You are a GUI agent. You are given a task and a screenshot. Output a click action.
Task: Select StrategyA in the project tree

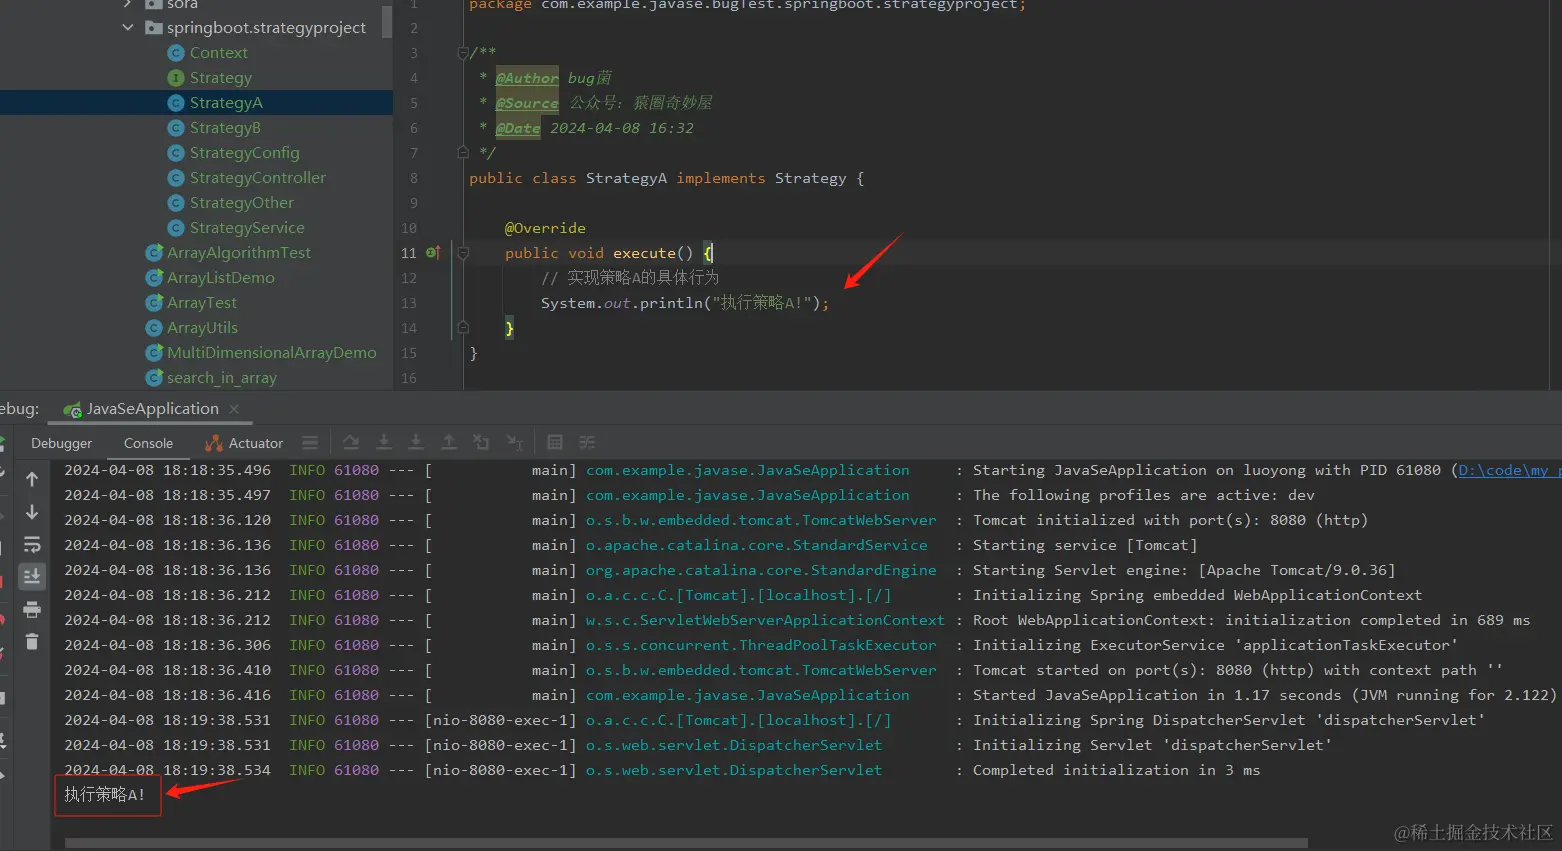pos(226,103)
